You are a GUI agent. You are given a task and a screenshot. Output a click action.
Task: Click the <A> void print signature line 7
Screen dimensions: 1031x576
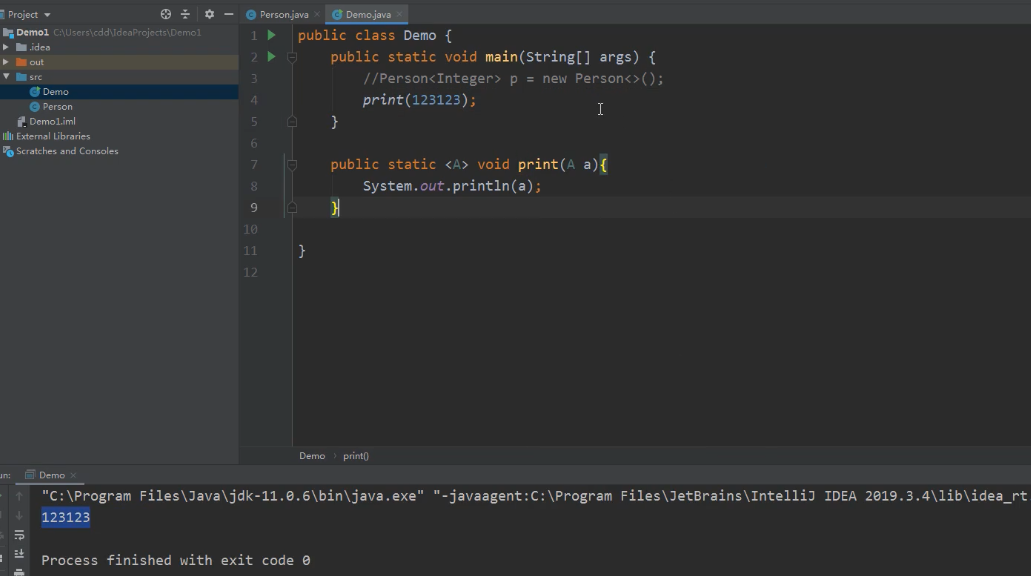468,165
